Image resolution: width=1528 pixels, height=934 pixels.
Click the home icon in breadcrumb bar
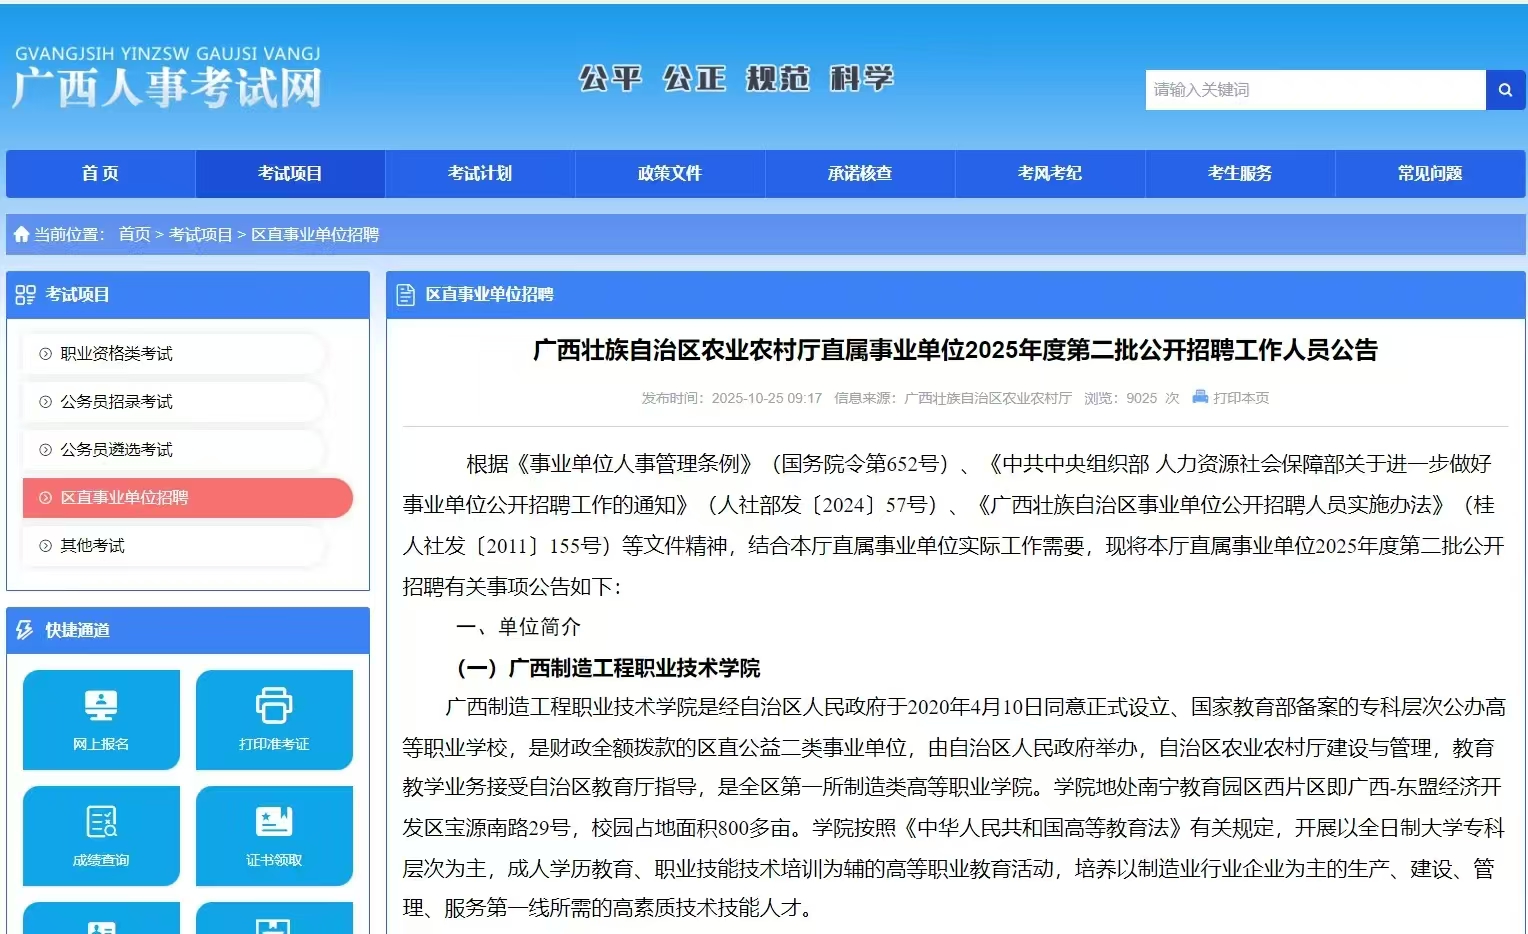20,234
